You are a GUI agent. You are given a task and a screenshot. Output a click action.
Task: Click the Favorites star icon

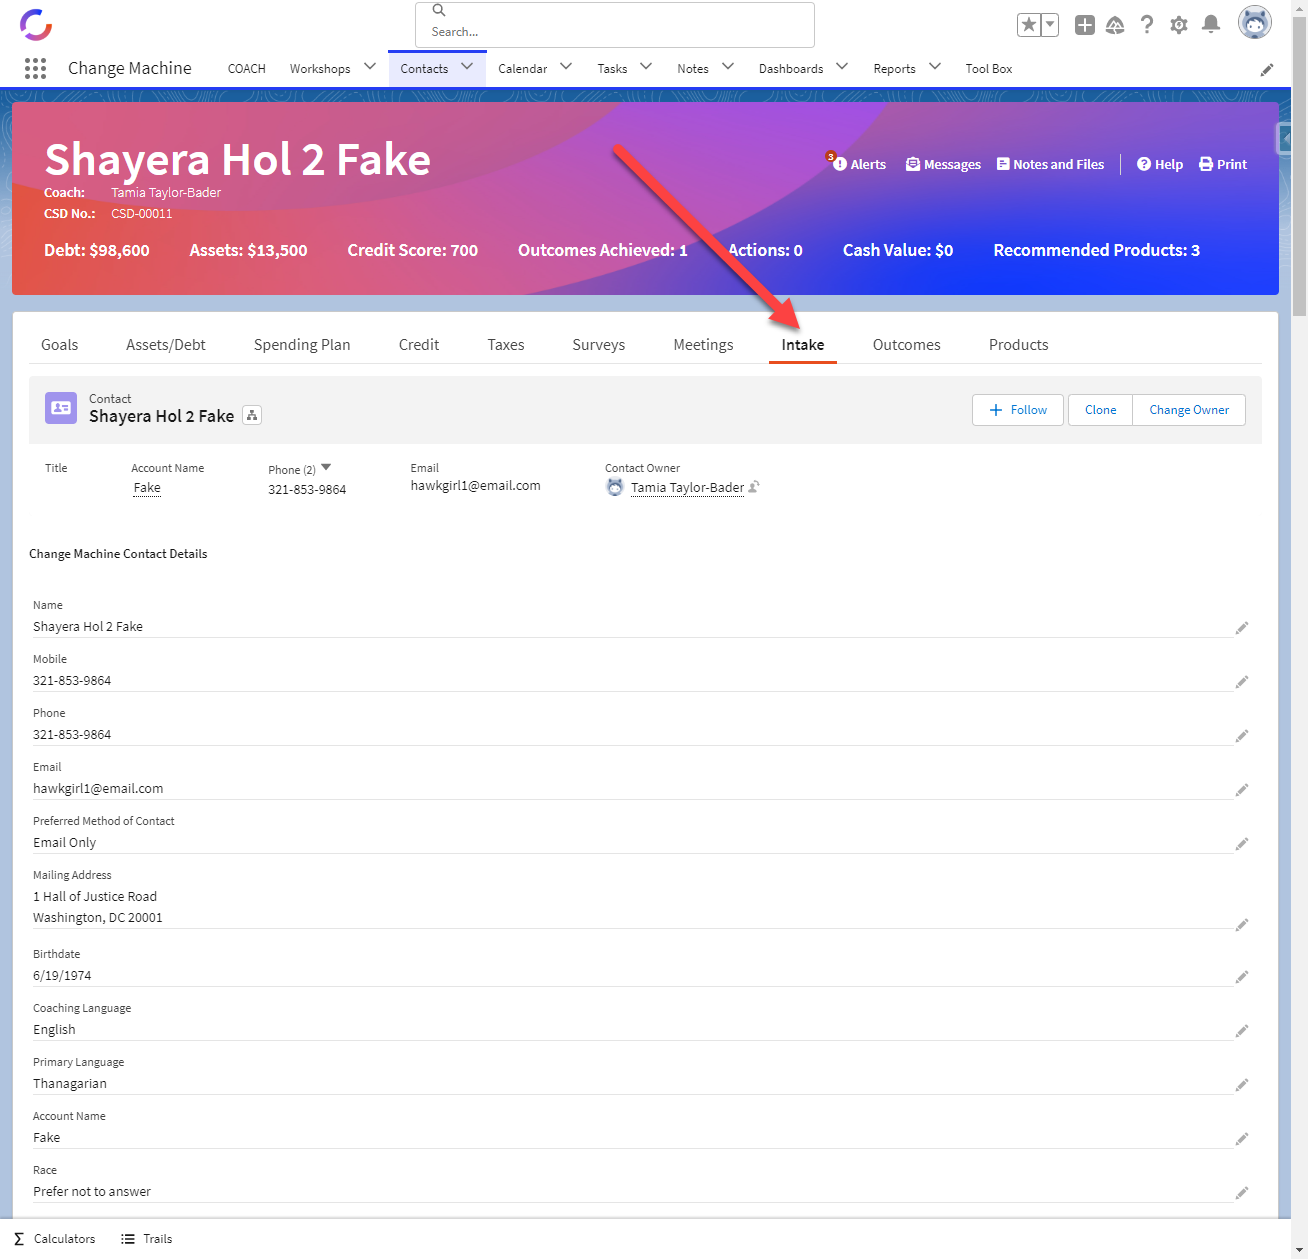click(1028, 25)
